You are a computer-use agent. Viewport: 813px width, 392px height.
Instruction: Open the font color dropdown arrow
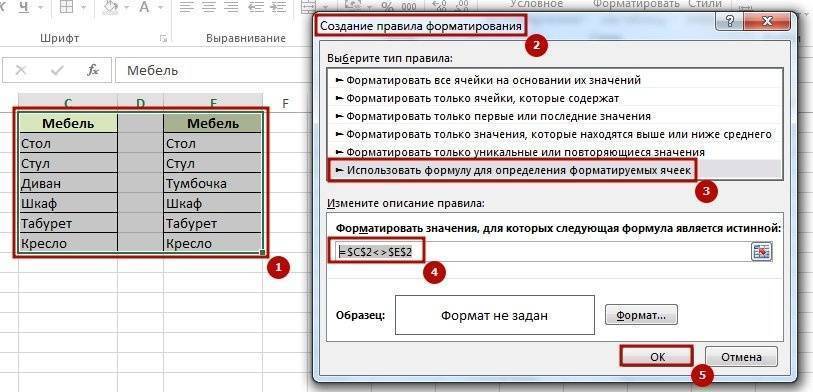(160, 7)
